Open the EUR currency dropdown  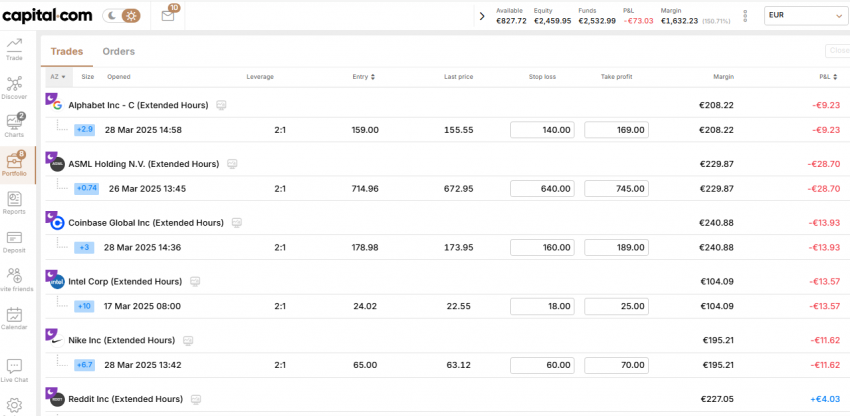805,16
